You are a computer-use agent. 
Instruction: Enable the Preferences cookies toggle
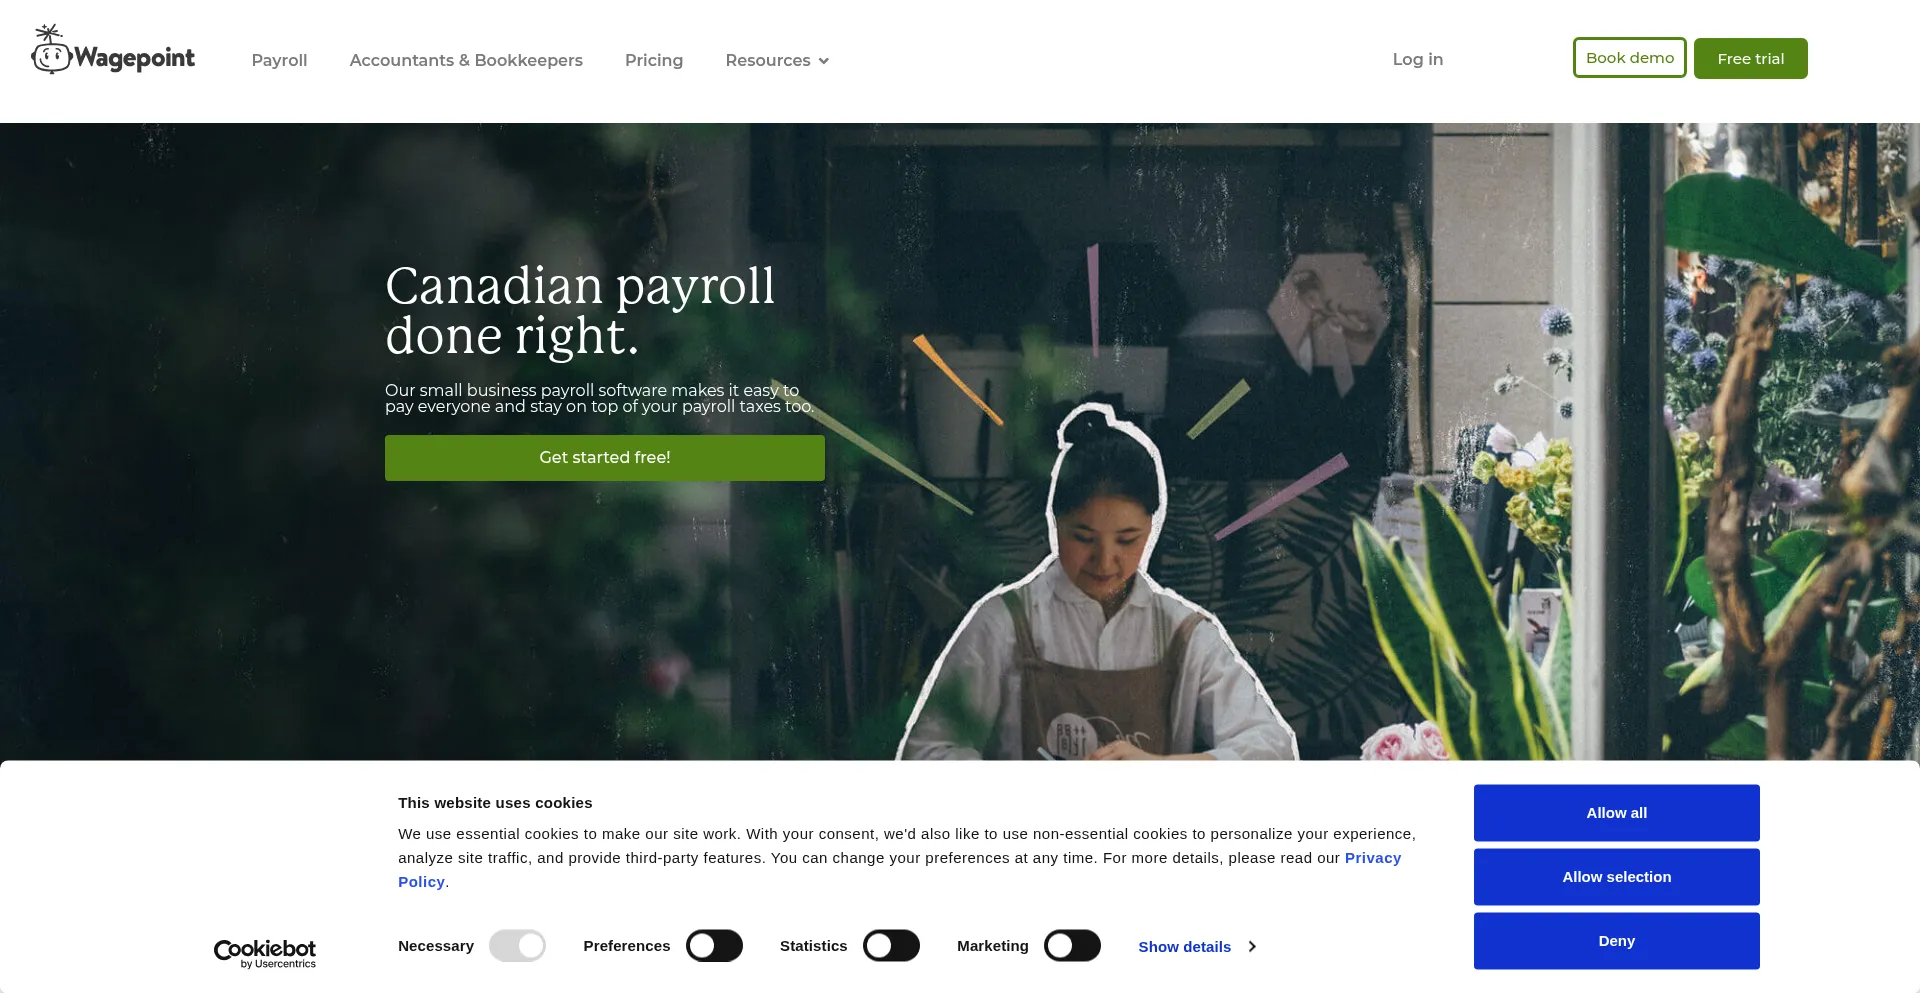pos(714,945)
